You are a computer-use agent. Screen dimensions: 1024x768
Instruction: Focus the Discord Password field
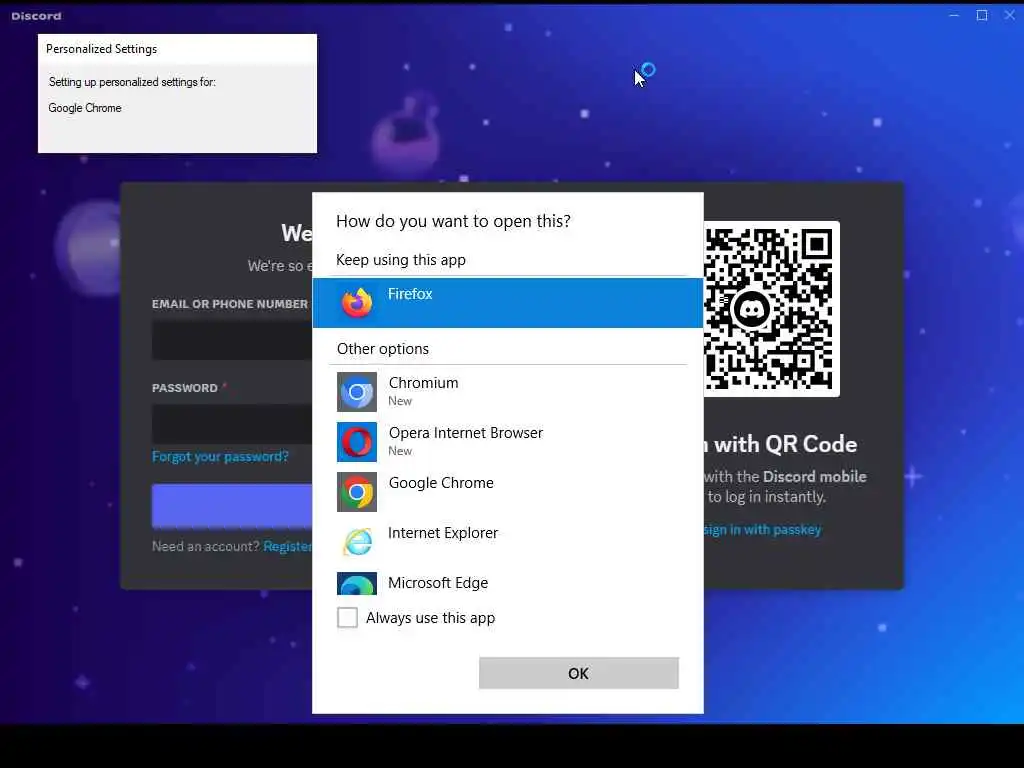coord(232,424)
